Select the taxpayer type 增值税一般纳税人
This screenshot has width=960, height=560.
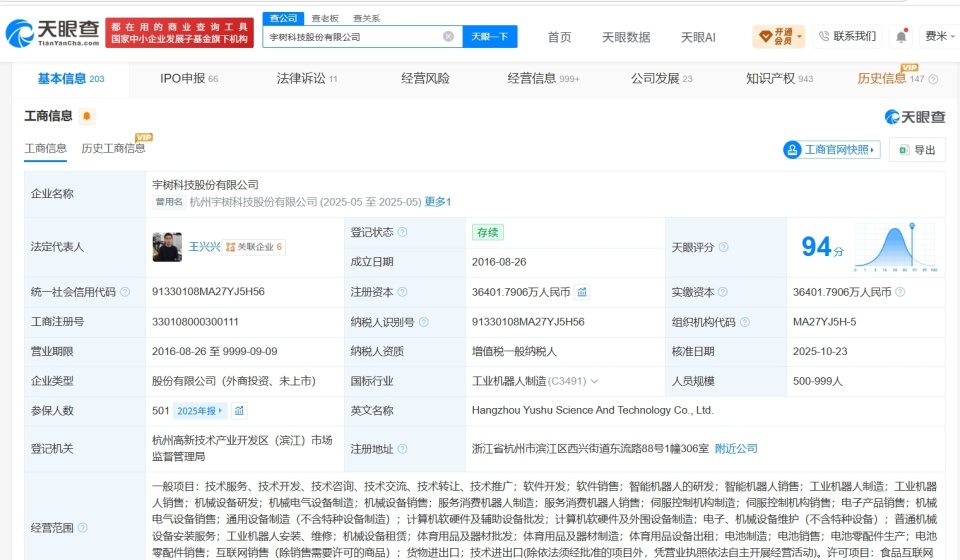pos(514,351)
